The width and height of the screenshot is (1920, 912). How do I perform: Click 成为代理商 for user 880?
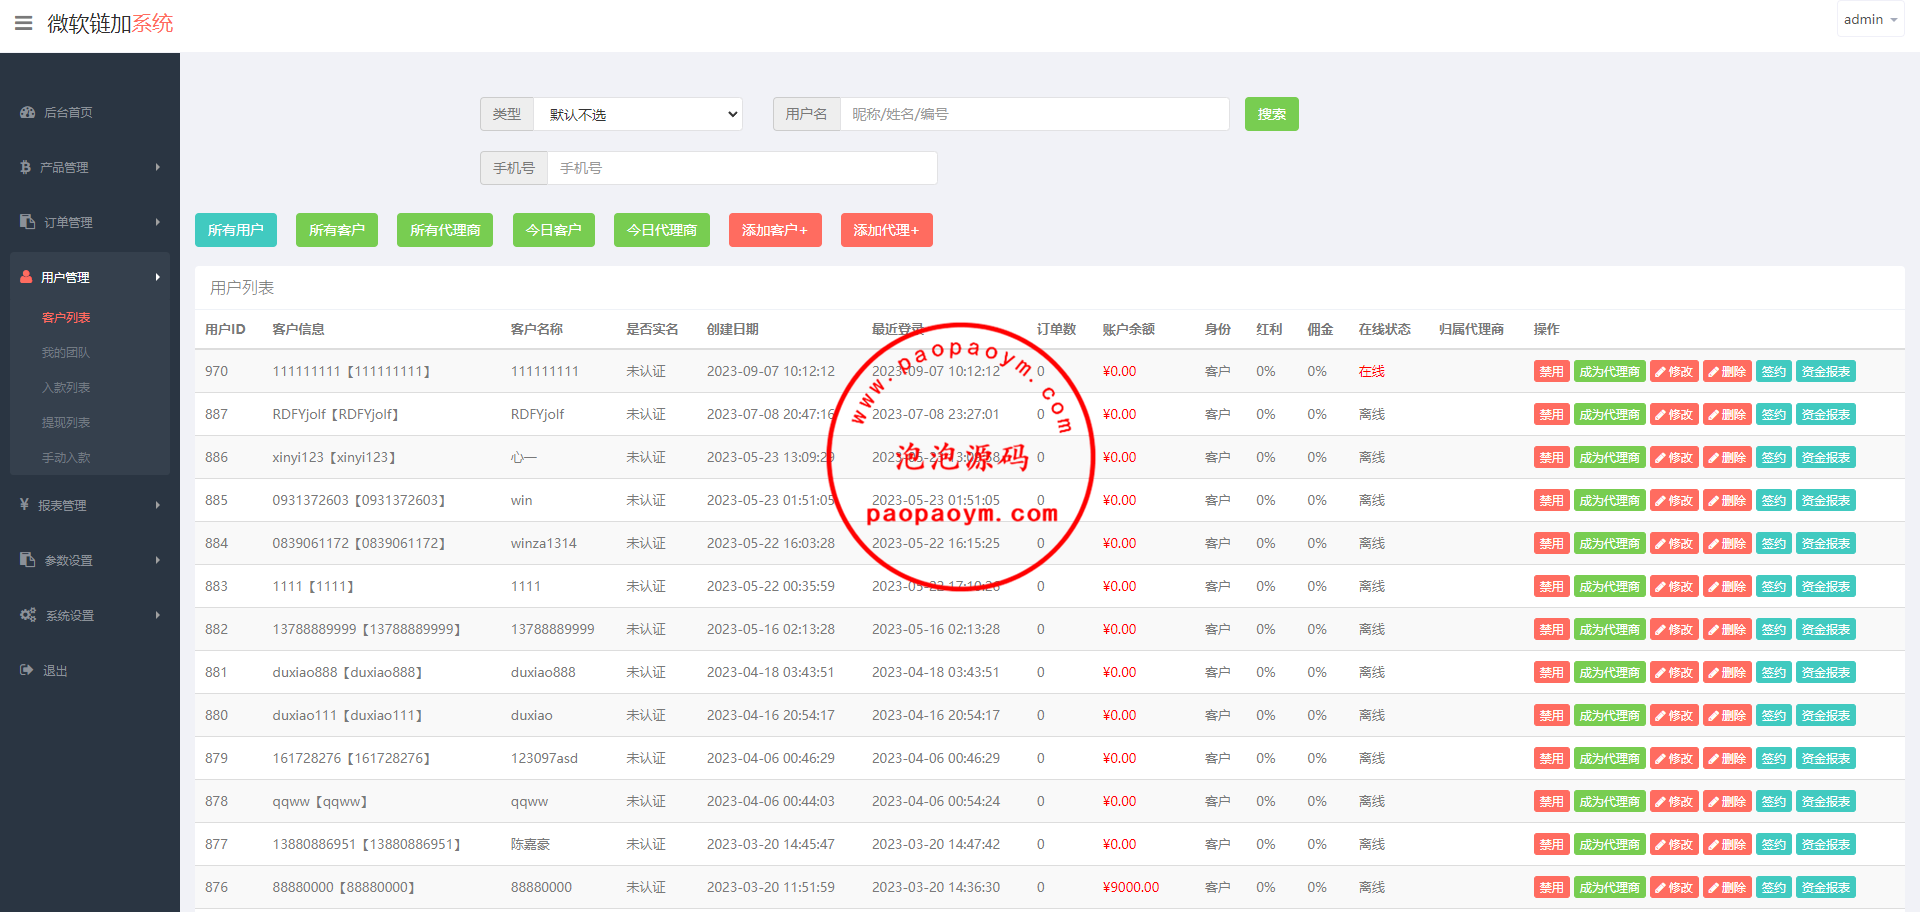[1610, 715]
